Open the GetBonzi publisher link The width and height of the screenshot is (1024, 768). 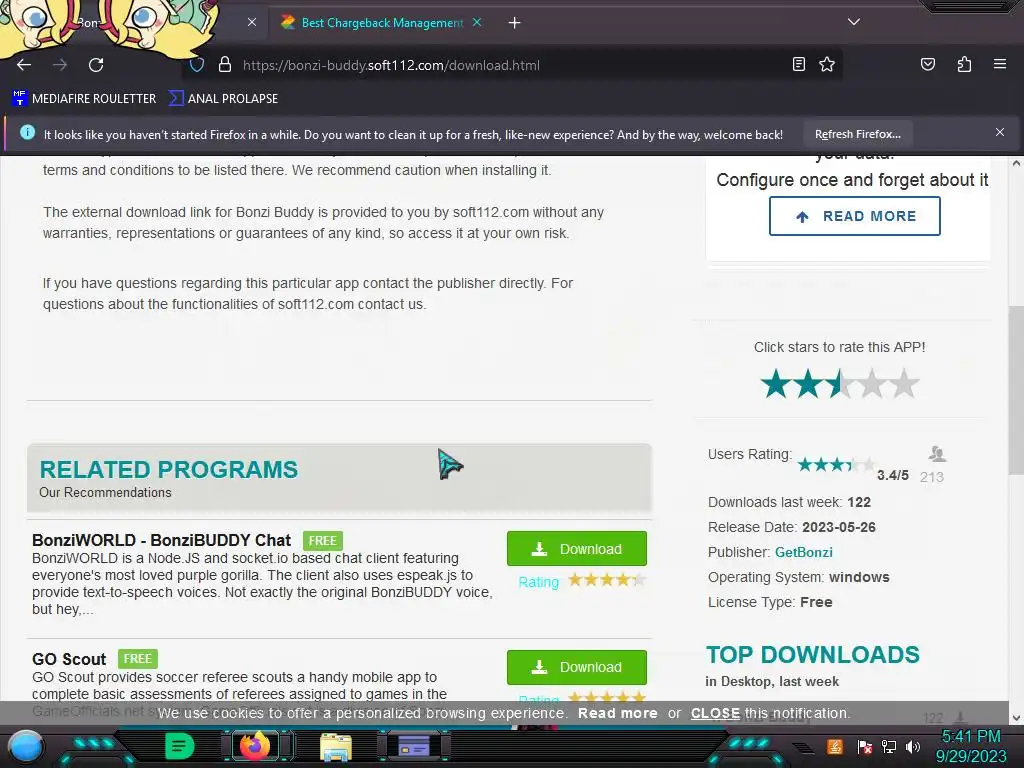click(x=803, y=552)
